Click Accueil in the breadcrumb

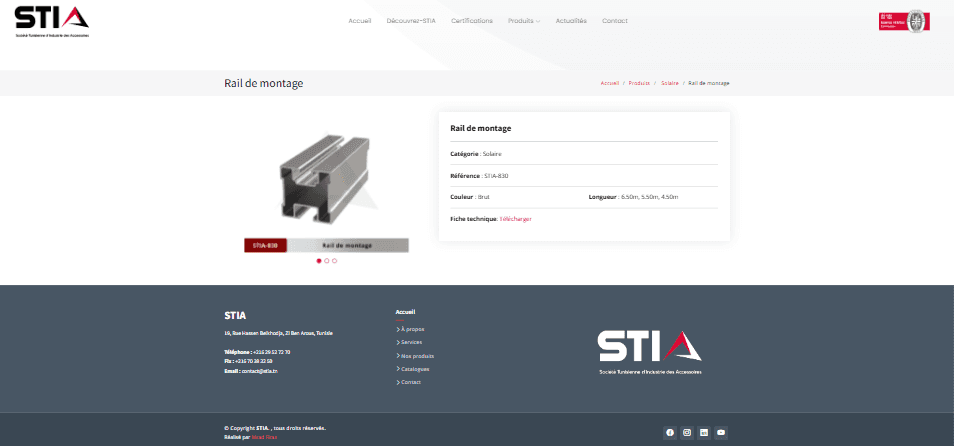610,83
